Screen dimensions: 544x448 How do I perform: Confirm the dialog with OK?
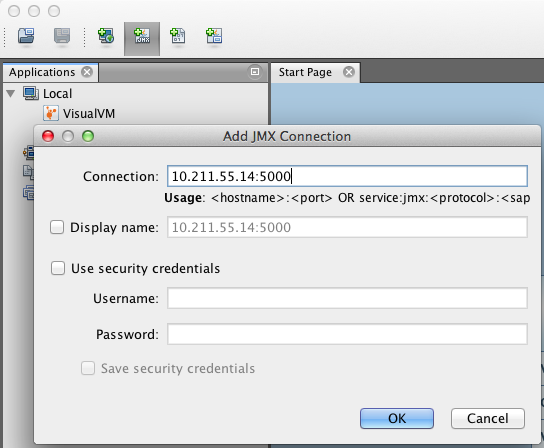[x=397, y=418]
